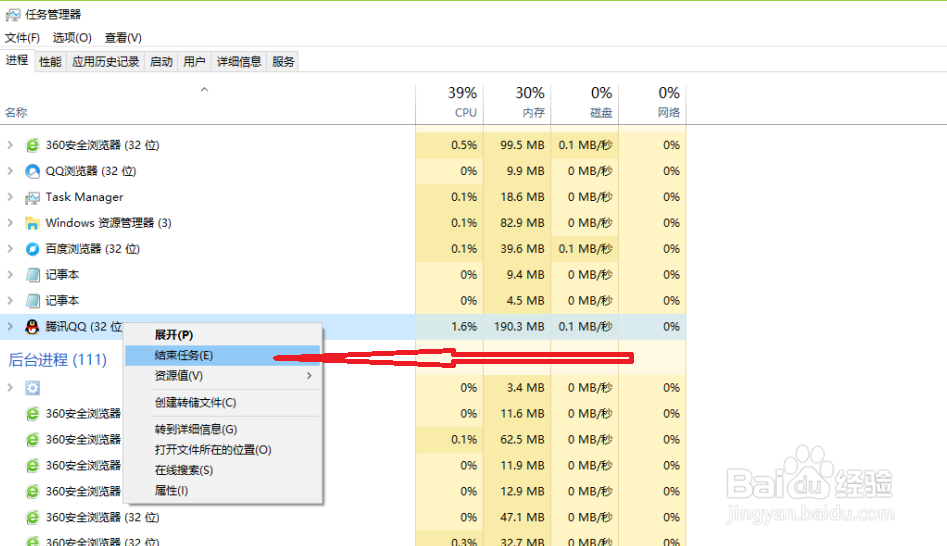Sort processes by the 网络 column

pos(653,104)
